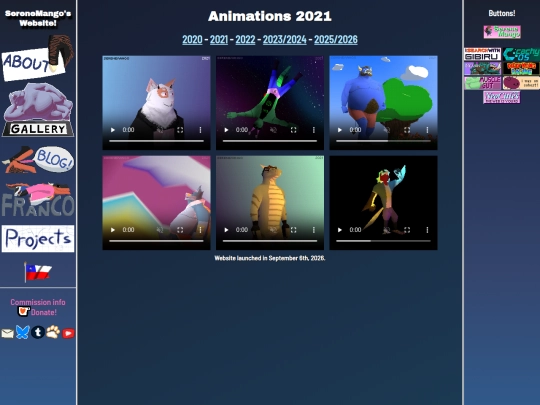
Task: Fullscreen the white cat video
Action: (x=180, y=130)
